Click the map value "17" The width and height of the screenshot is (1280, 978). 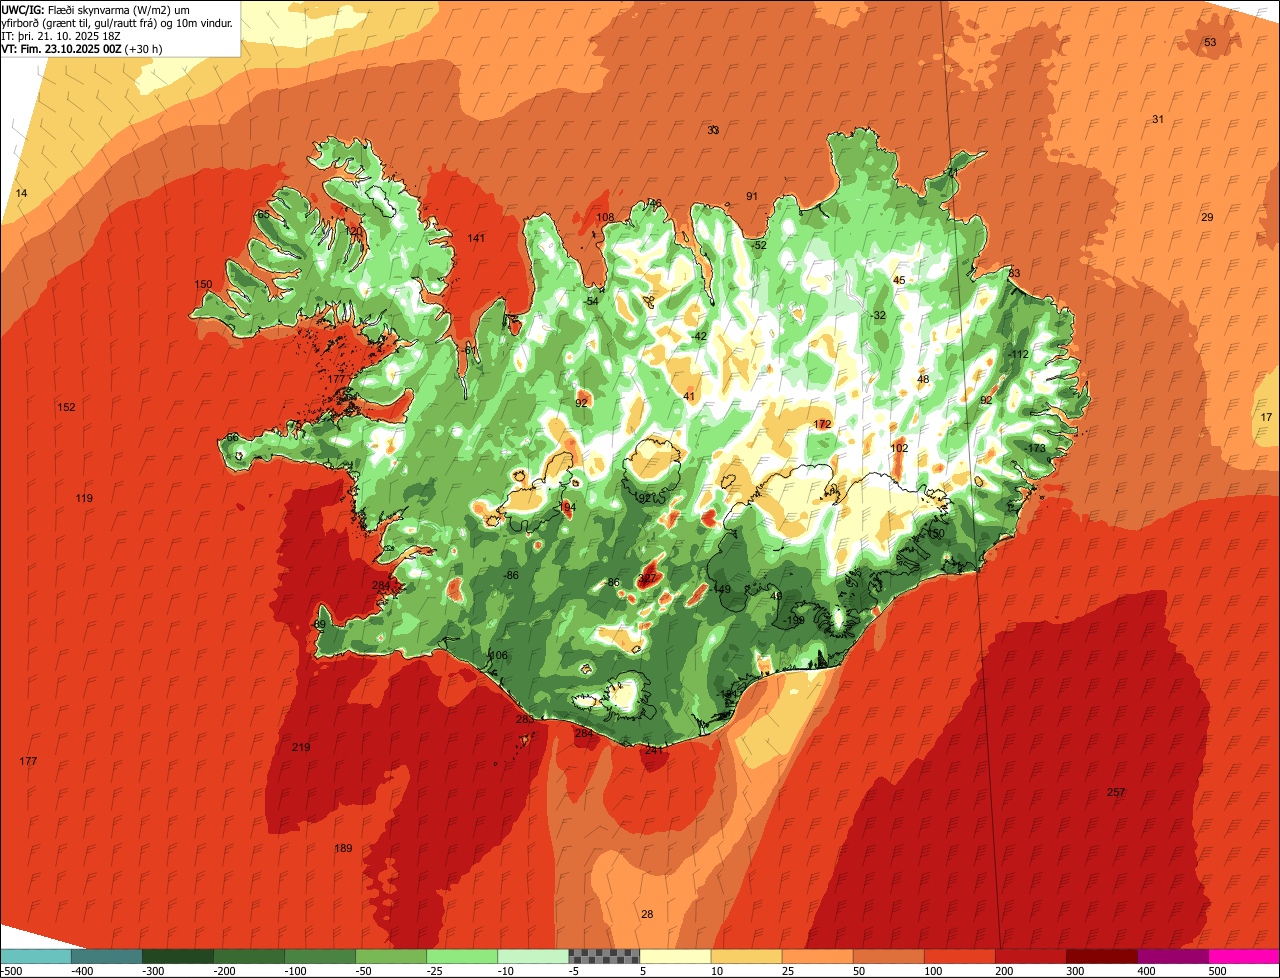pos(1266,417)
